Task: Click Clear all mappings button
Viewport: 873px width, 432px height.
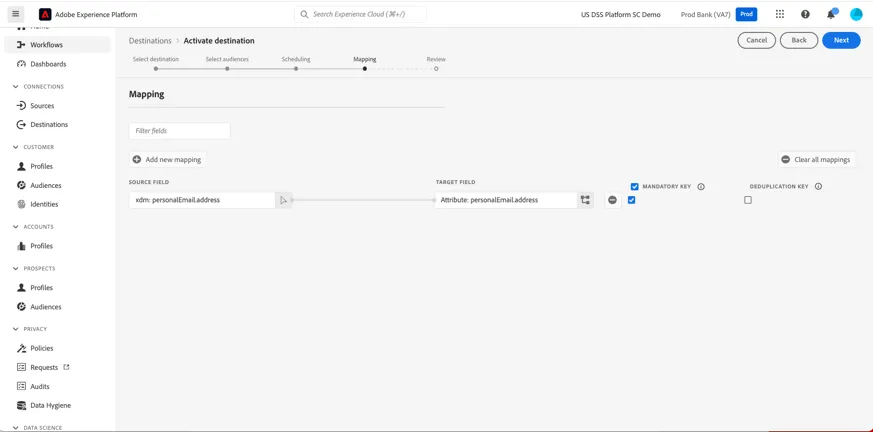Action: point(816,160)
